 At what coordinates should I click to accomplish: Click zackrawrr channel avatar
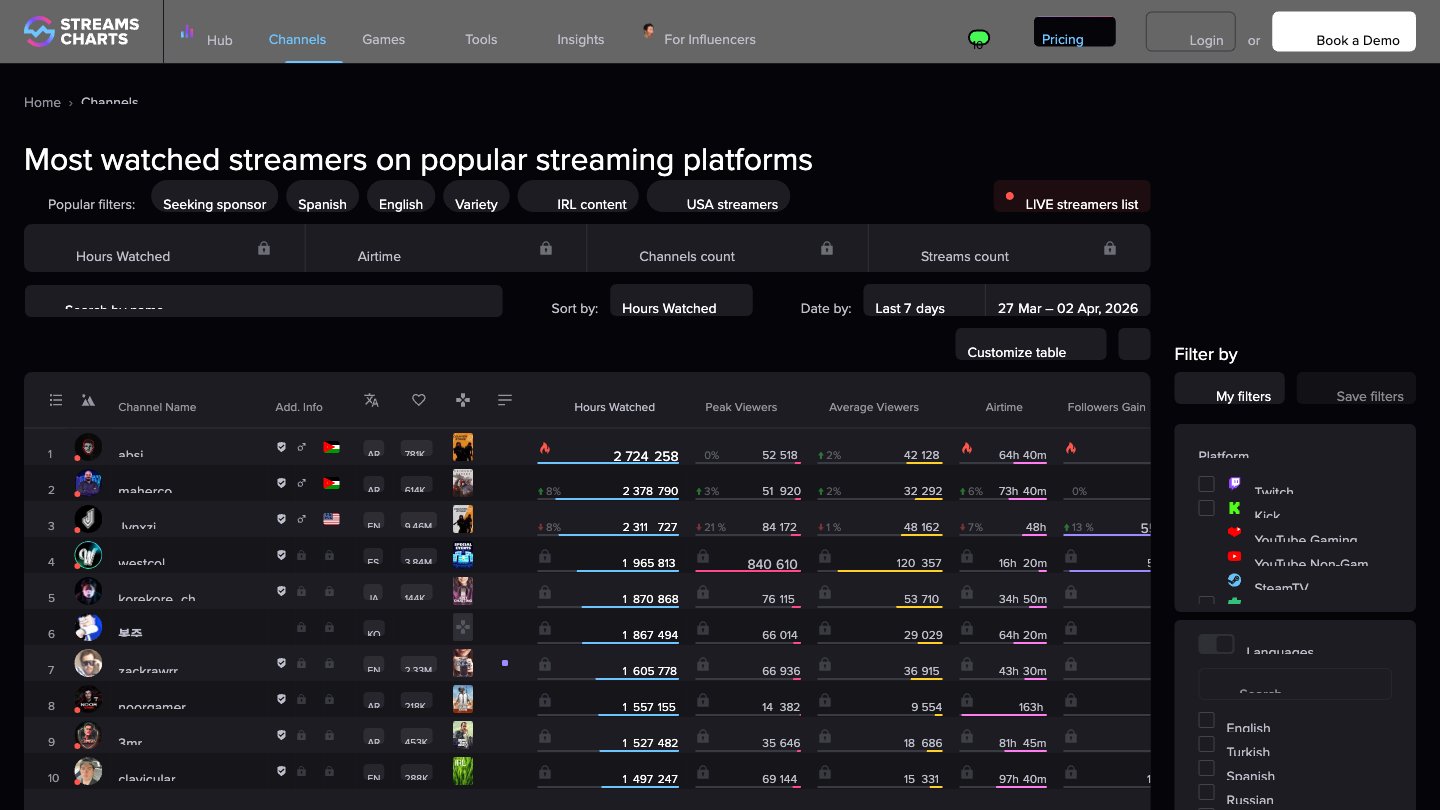(x=88, y=663)
